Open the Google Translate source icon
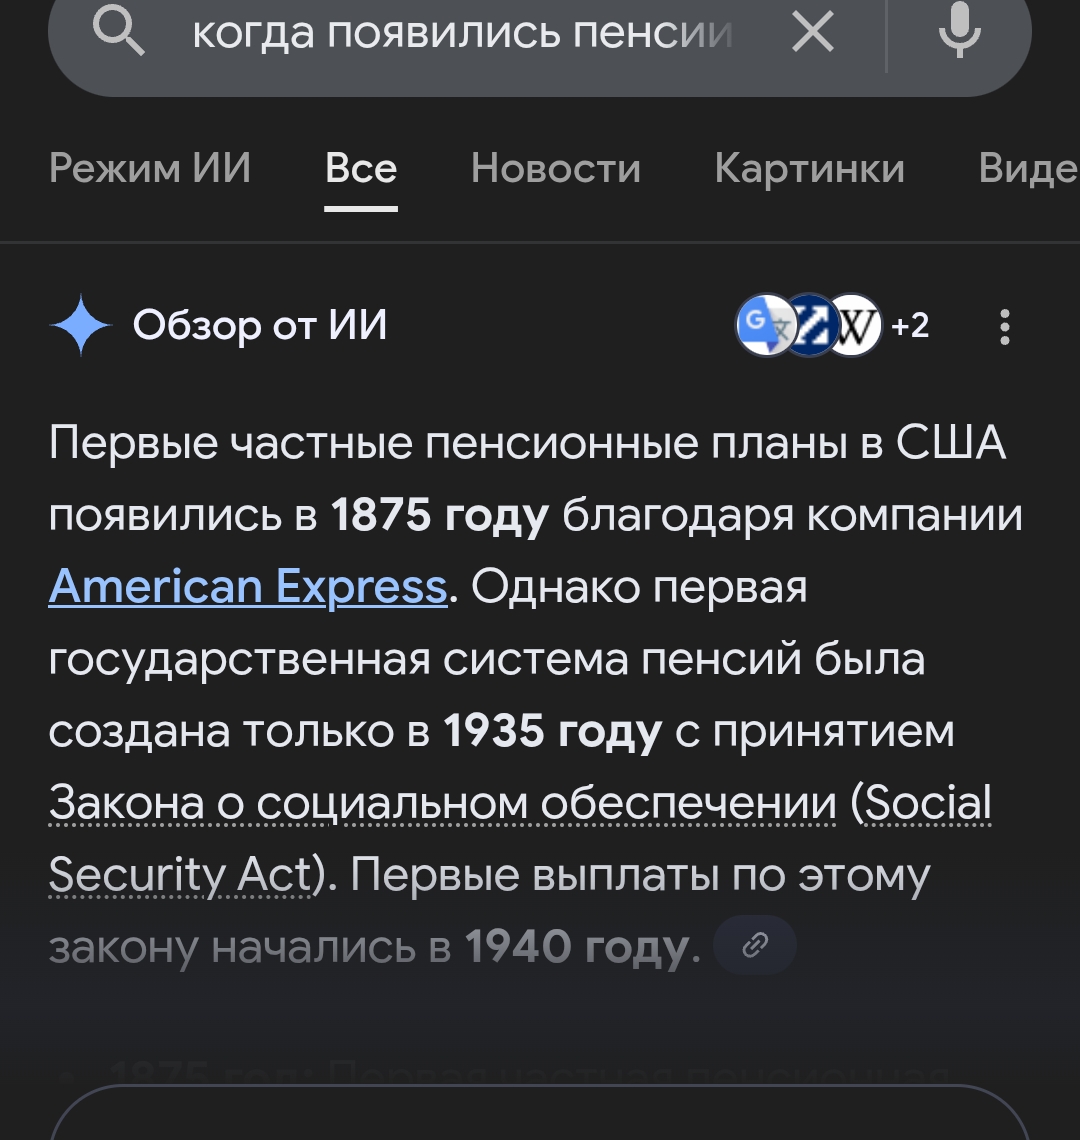Screen dimensions: 1080x1140 (764, 326)
